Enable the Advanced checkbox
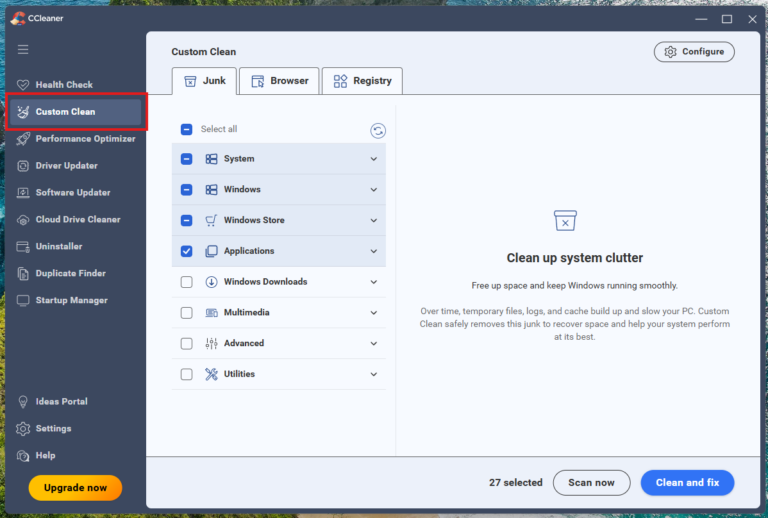The width and height of the screenshot is (768, 518). click(x=186, y=344)
